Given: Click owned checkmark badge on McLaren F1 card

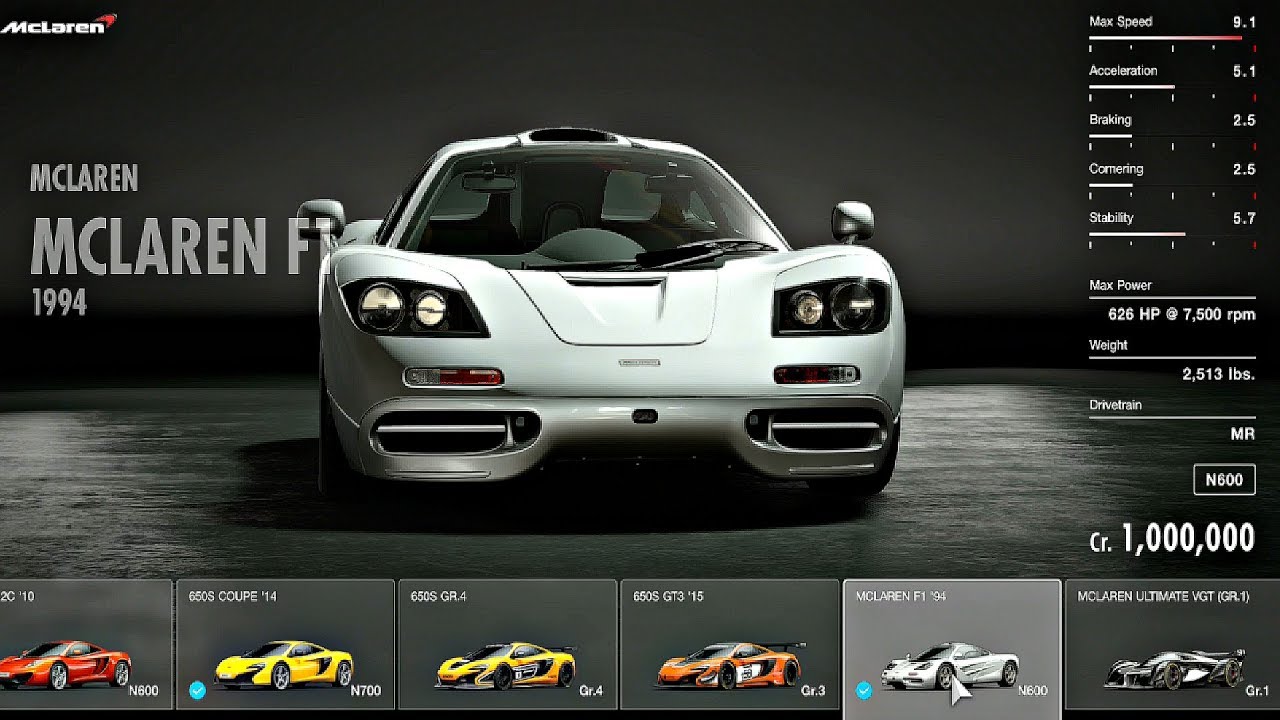Looking at the screenshot, I should point(864,690).
